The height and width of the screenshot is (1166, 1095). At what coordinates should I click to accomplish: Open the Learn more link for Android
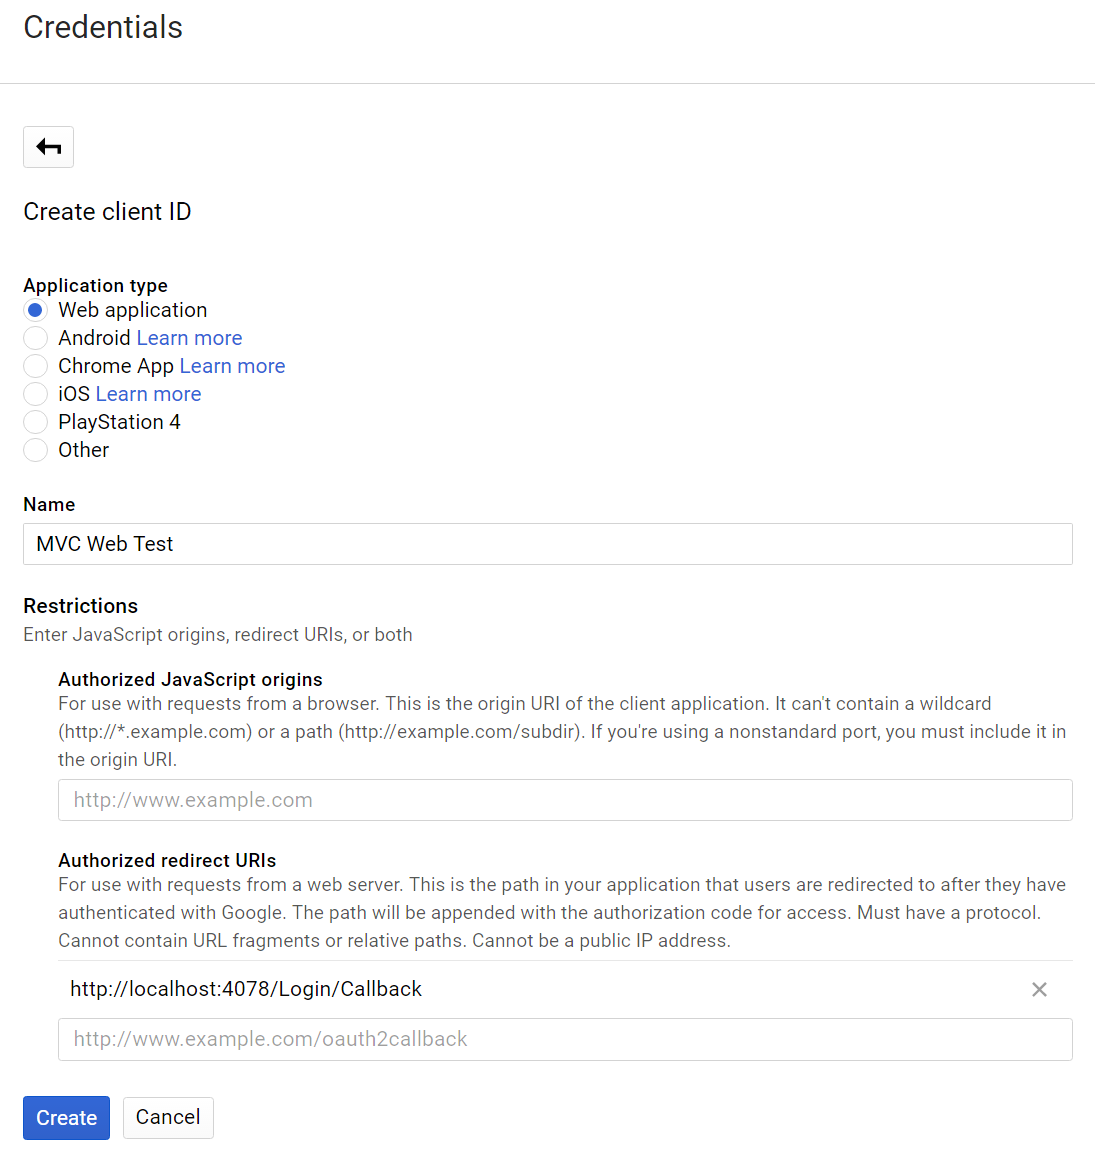(x=189, y=338)
